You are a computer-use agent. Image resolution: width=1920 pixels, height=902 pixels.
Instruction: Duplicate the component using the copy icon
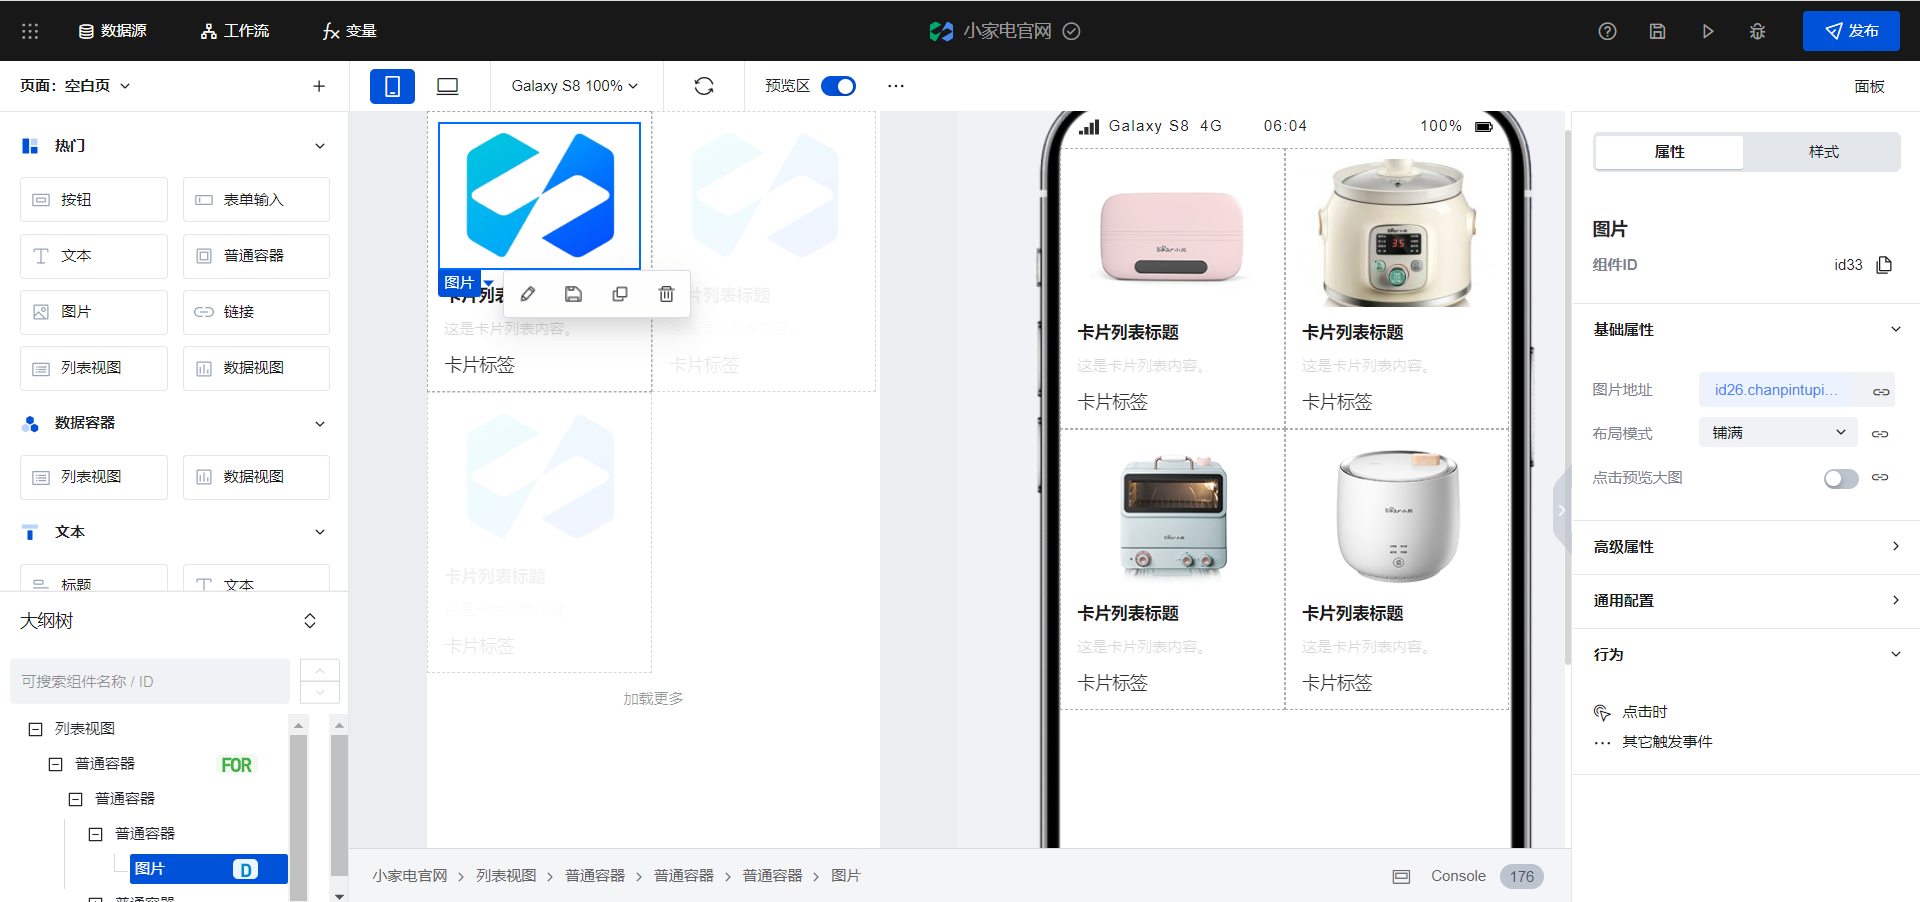click(620, 293)
